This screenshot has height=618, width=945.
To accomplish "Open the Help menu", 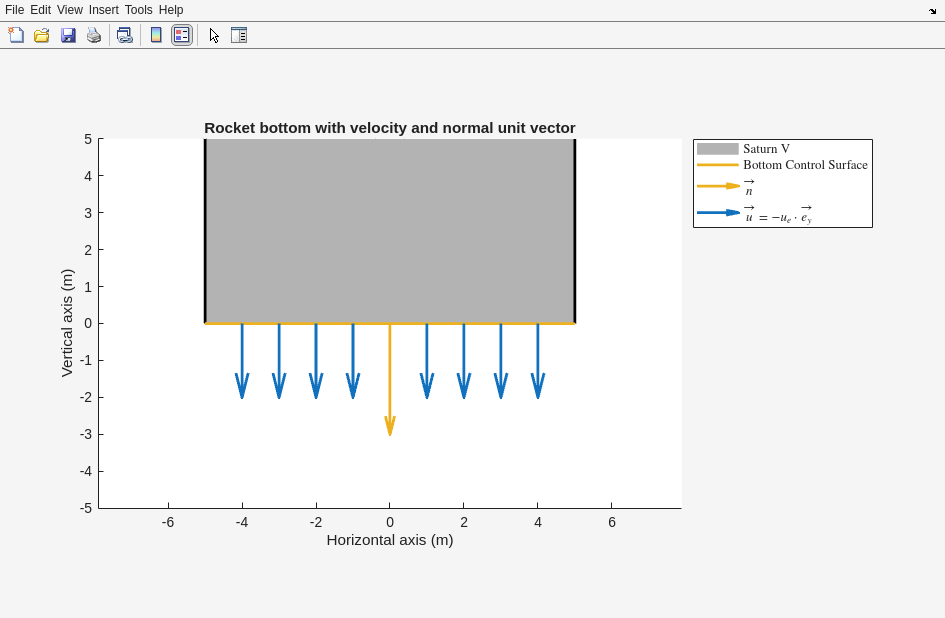I will tap(171, 10).
